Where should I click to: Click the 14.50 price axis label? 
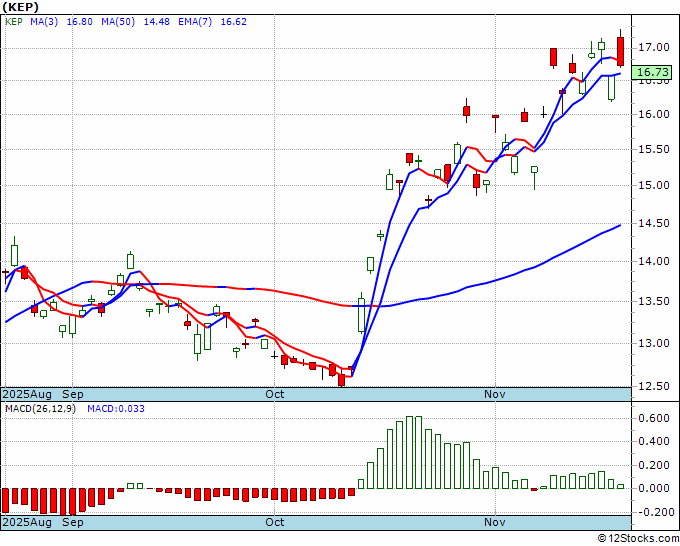[654, 223]
